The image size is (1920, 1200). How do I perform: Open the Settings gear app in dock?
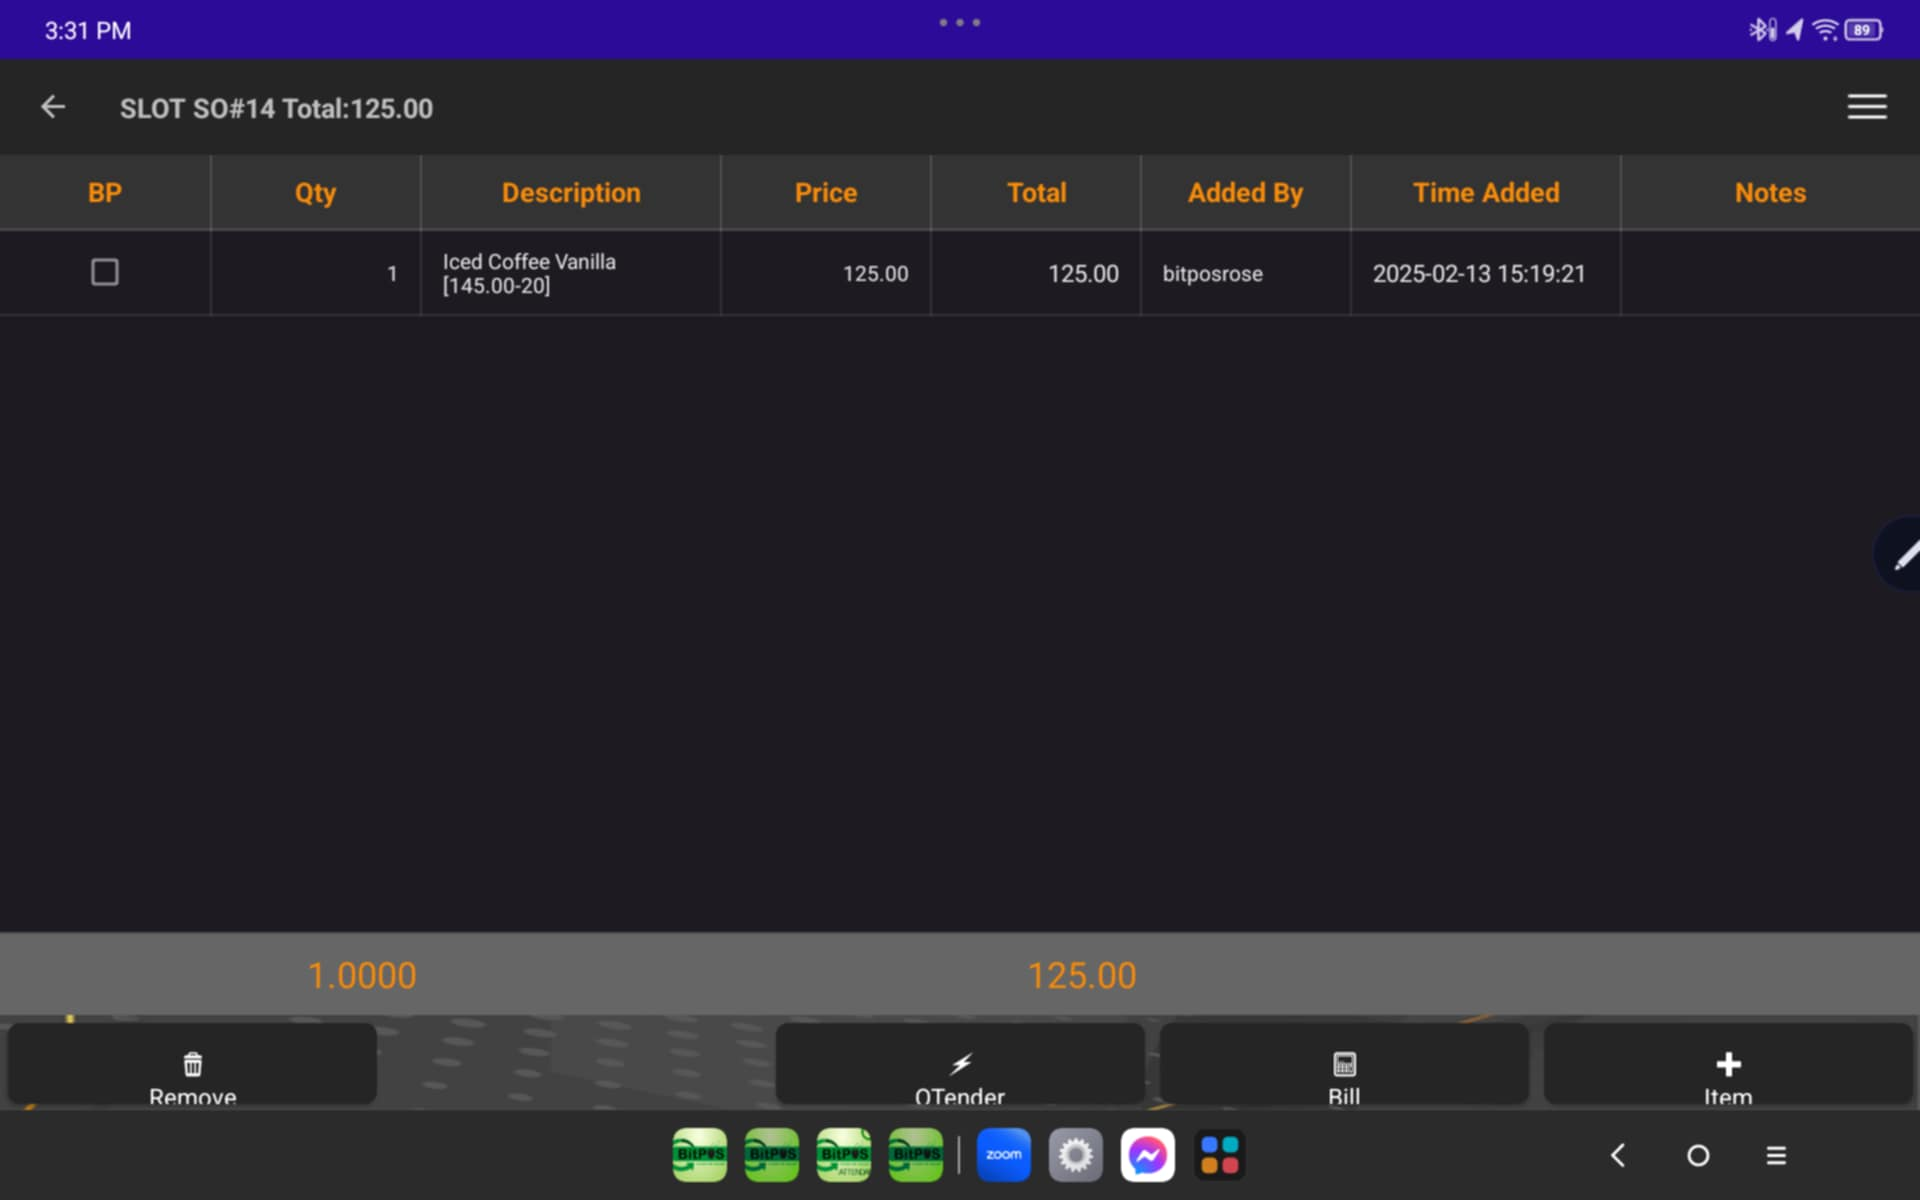coord(1075,1155)
